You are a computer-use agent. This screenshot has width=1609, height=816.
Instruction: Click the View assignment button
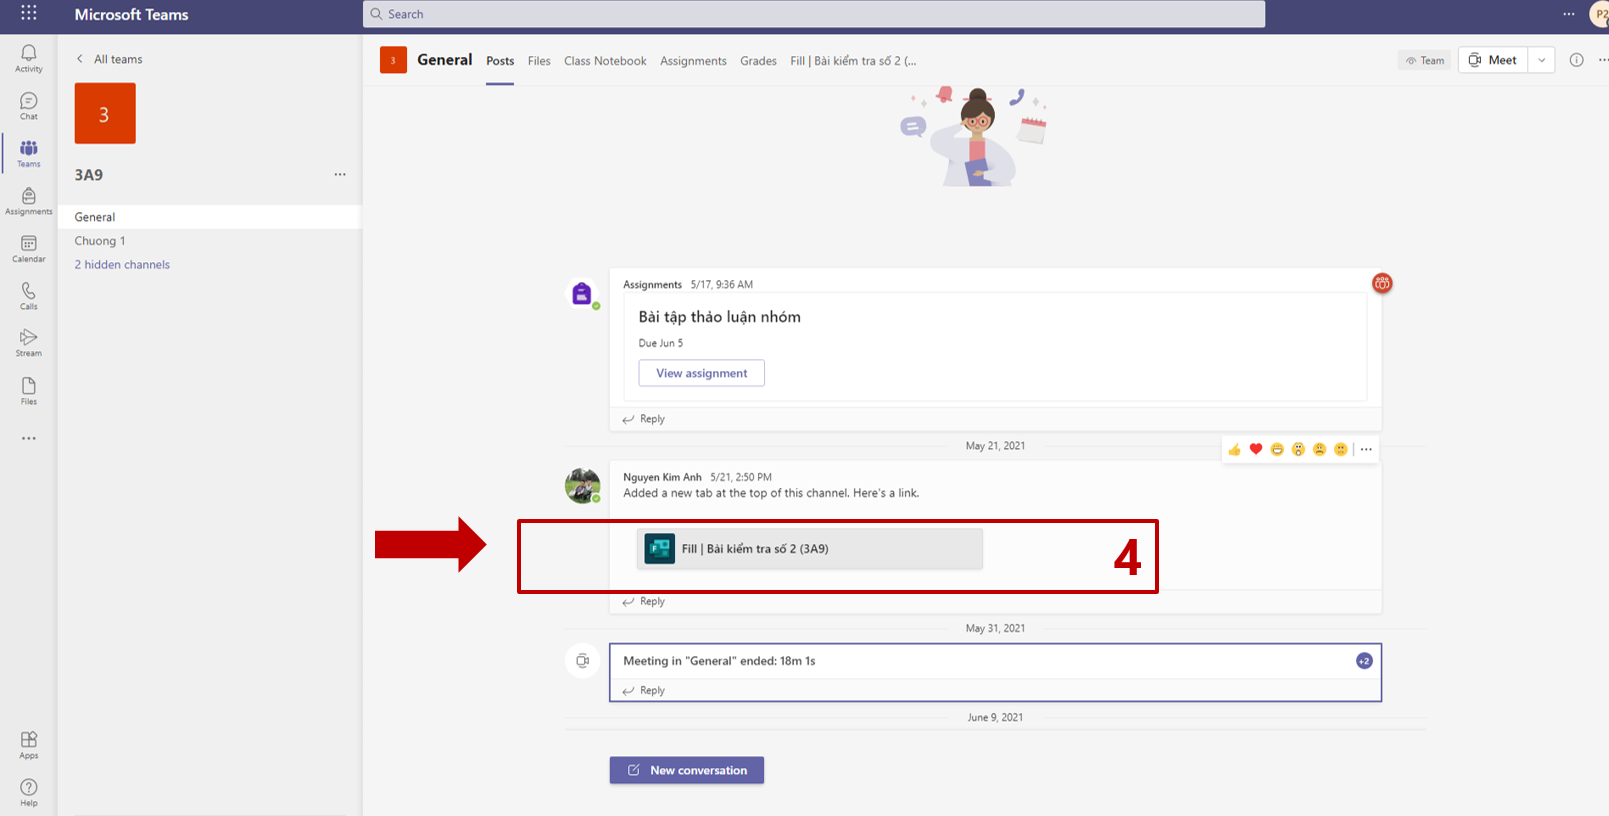click(701, 373)
